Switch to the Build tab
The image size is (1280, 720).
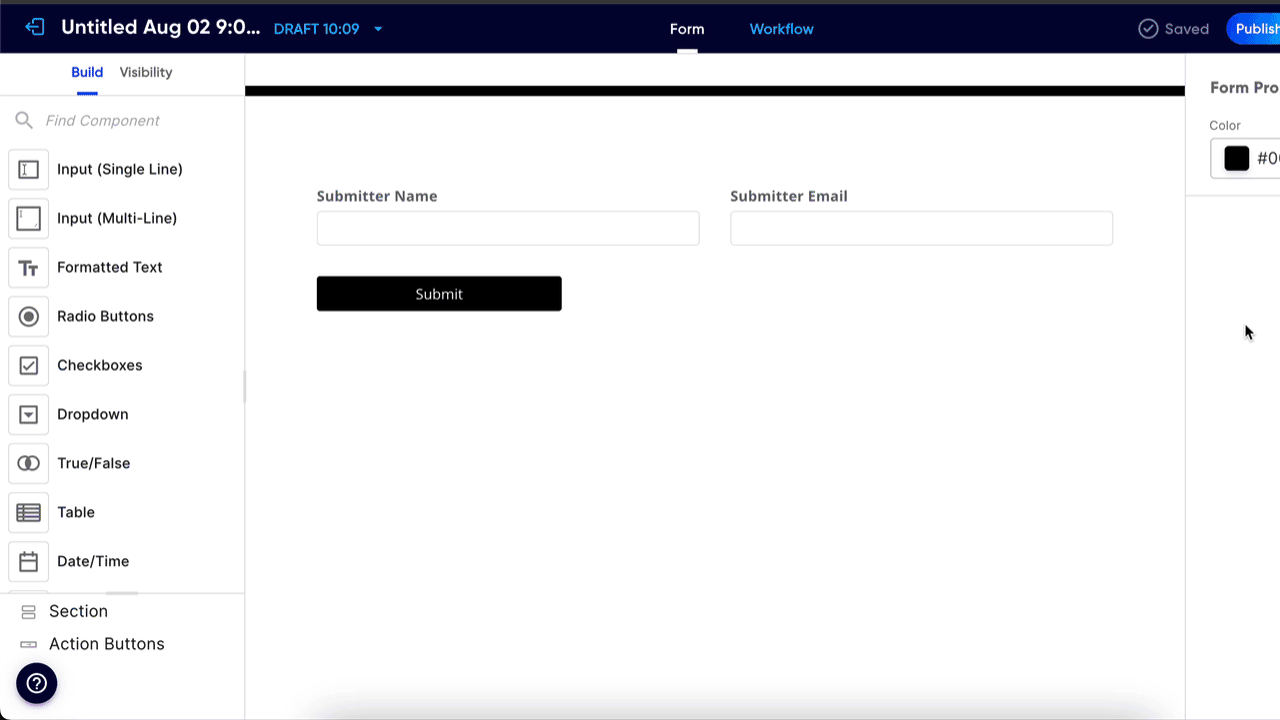tap(87, 72)
